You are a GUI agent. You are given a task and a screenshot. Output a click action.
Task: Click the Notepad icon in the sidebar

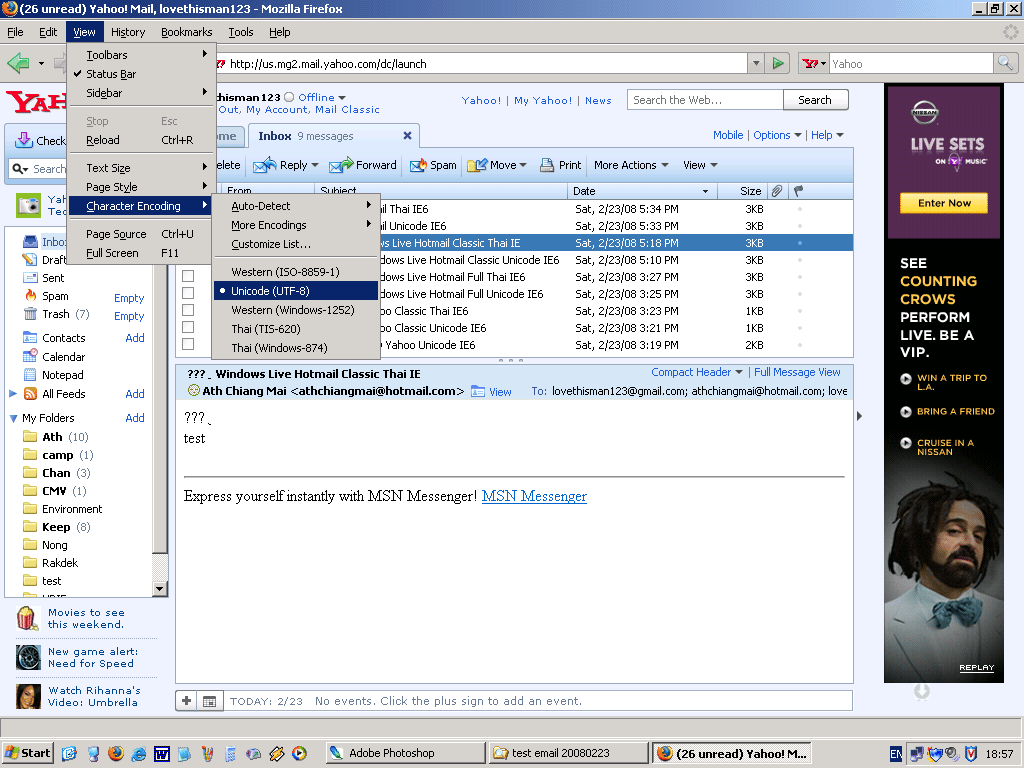pyautogui.click(x=30, y=374)
